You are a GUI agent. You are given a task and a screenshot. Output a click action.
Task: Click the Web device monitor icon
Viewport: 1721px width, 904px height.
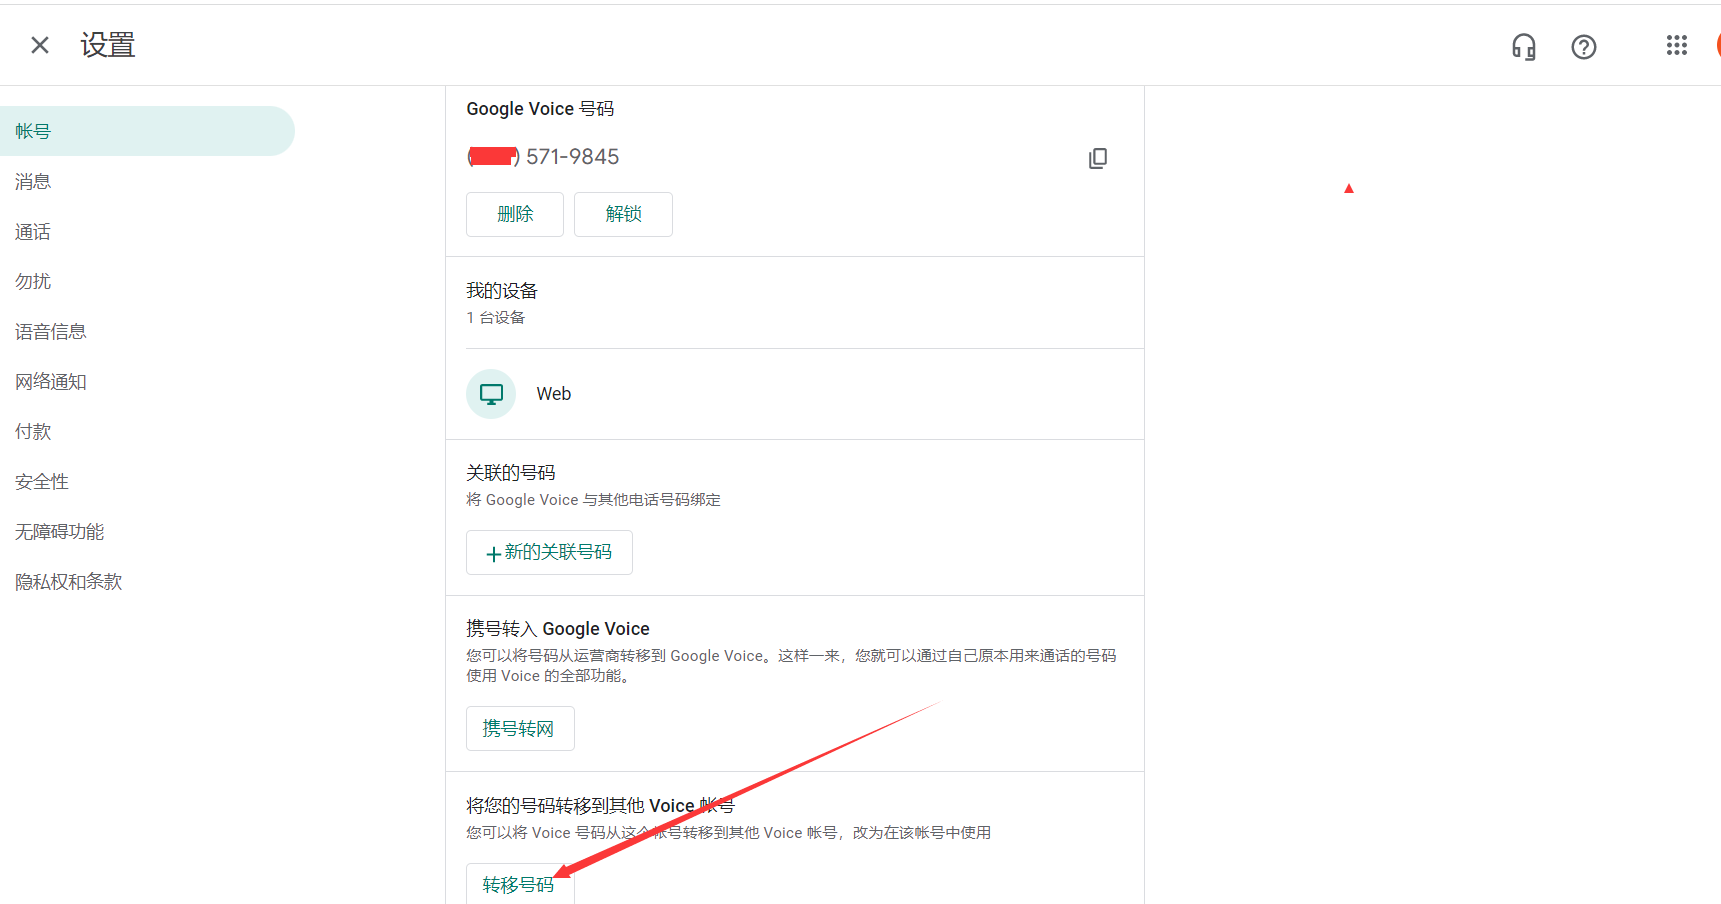(x=491, y=394)
